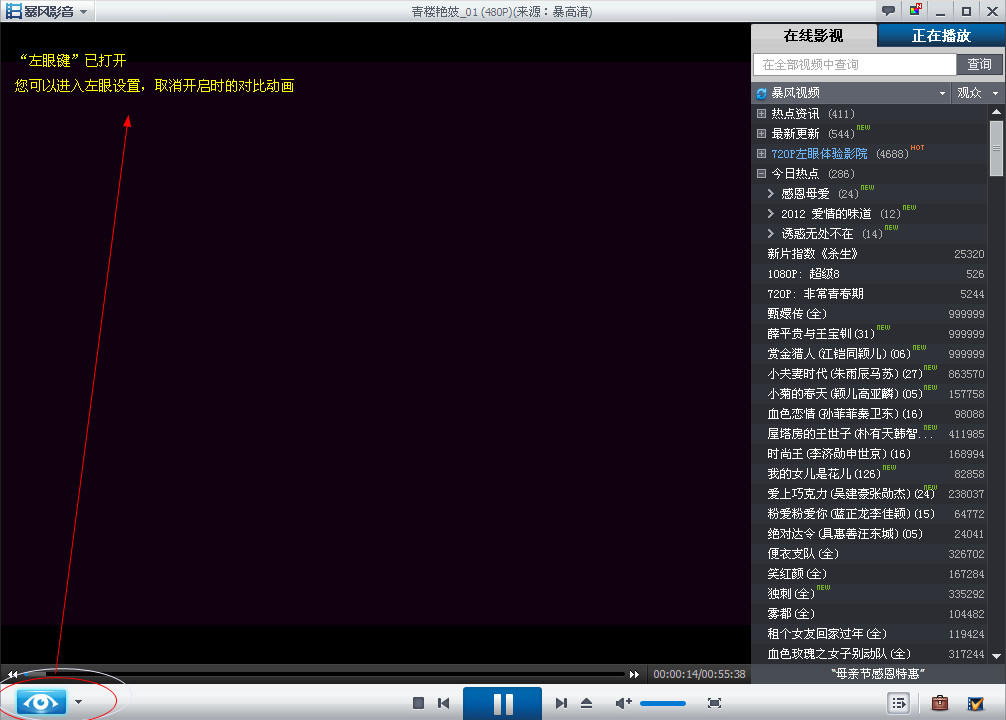Viewport: 1006px width, 720px height.
Task: Expand the 最新更新 category
Action: [x=762, y=133]
